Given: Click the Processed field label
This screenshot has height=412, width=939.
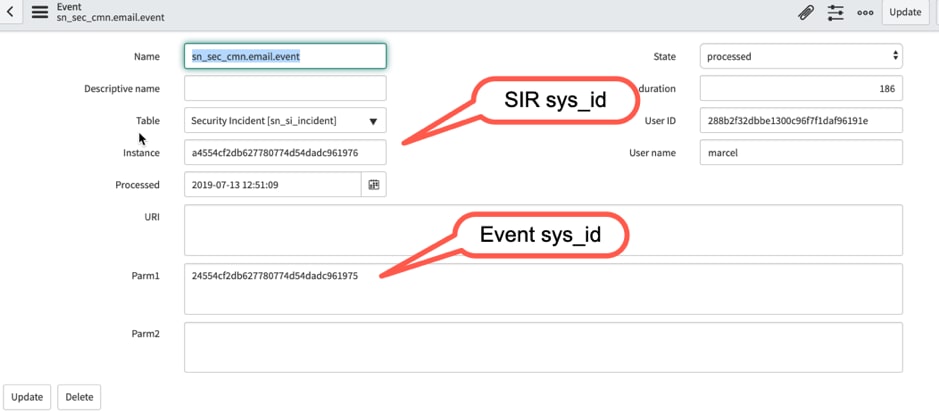Looking at the screenshot, I should click(137, 185).
